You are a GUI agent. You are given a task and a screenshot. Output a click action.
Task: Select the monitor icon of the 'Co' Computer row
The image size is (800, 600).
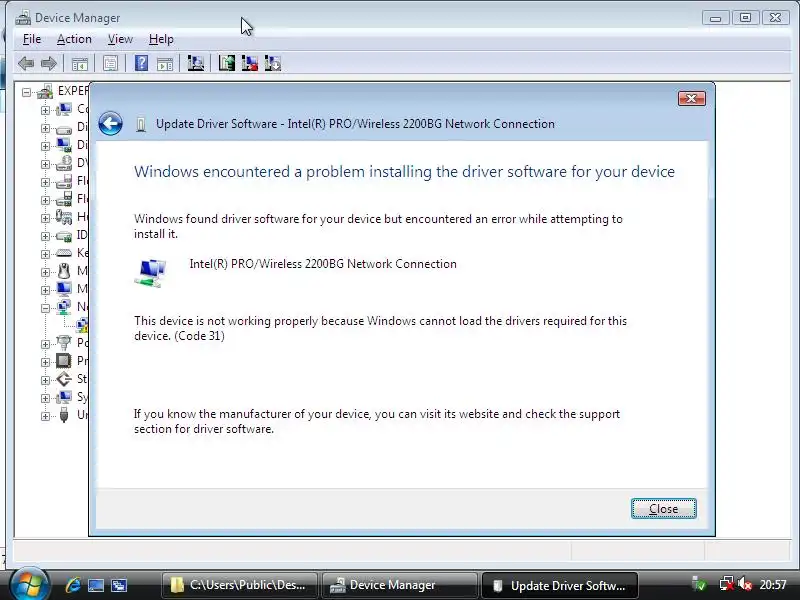[64, 109]
